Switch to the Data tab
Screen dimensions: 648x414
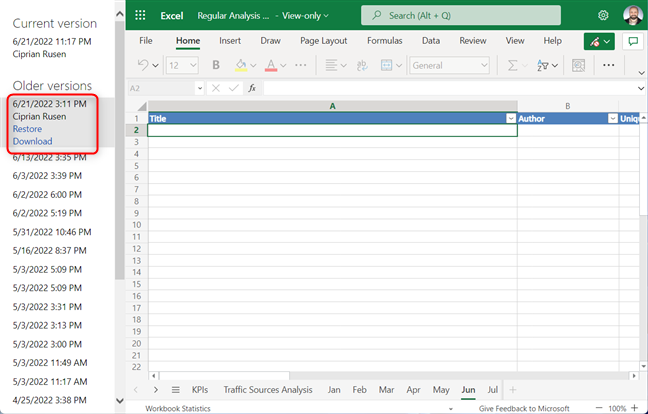click(x=431, y=40)
